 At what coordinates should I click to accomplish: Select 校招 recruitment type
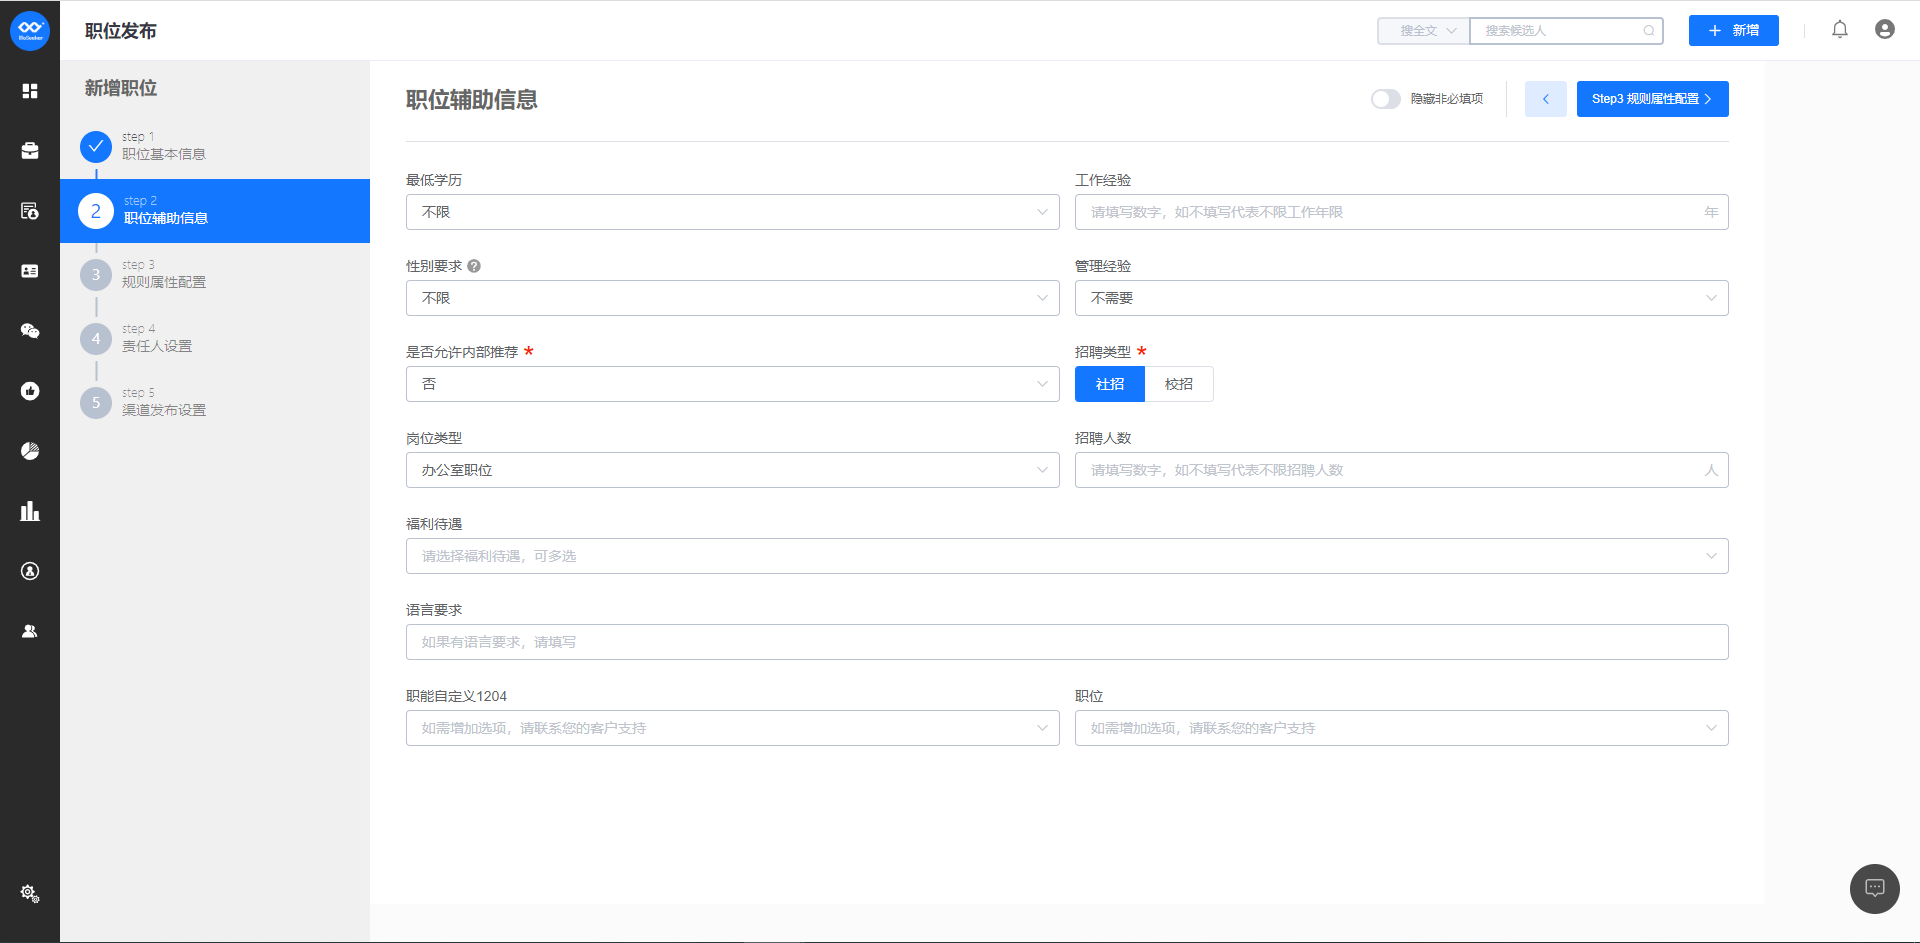pos(1179,384)
